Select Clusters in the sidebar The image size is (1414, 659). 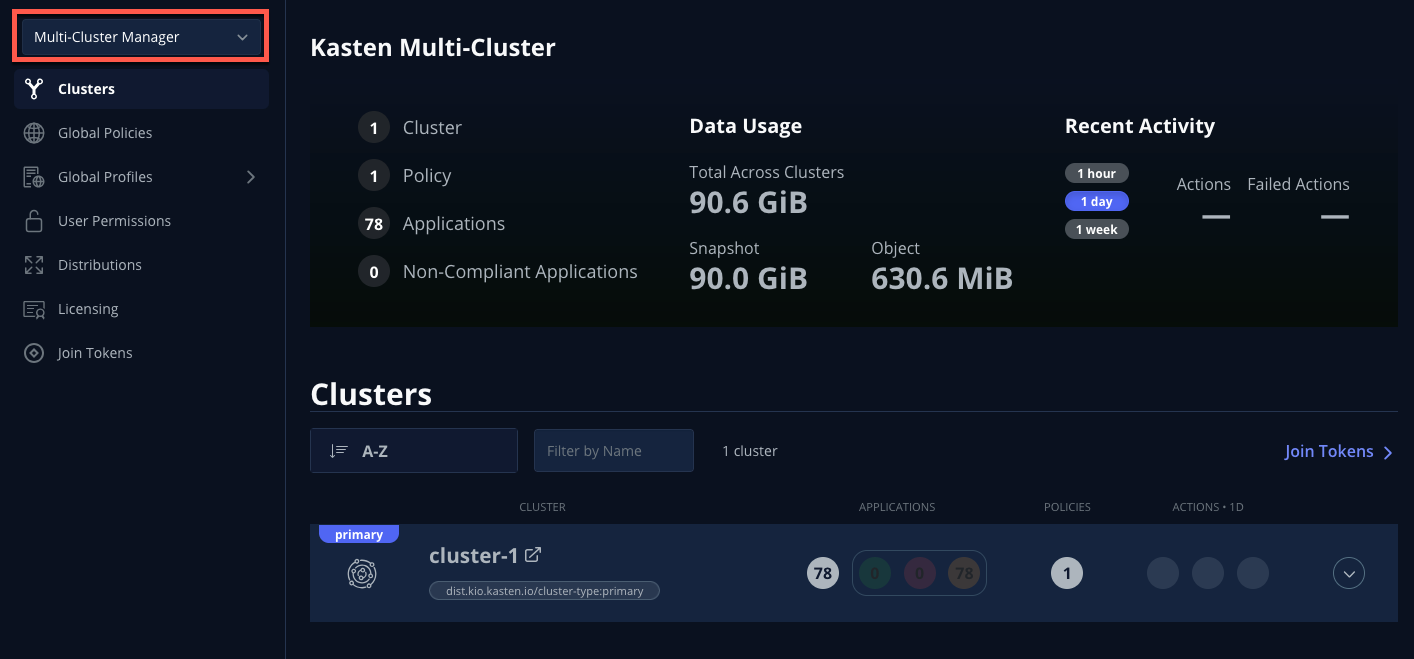click(x=141, y=89)
